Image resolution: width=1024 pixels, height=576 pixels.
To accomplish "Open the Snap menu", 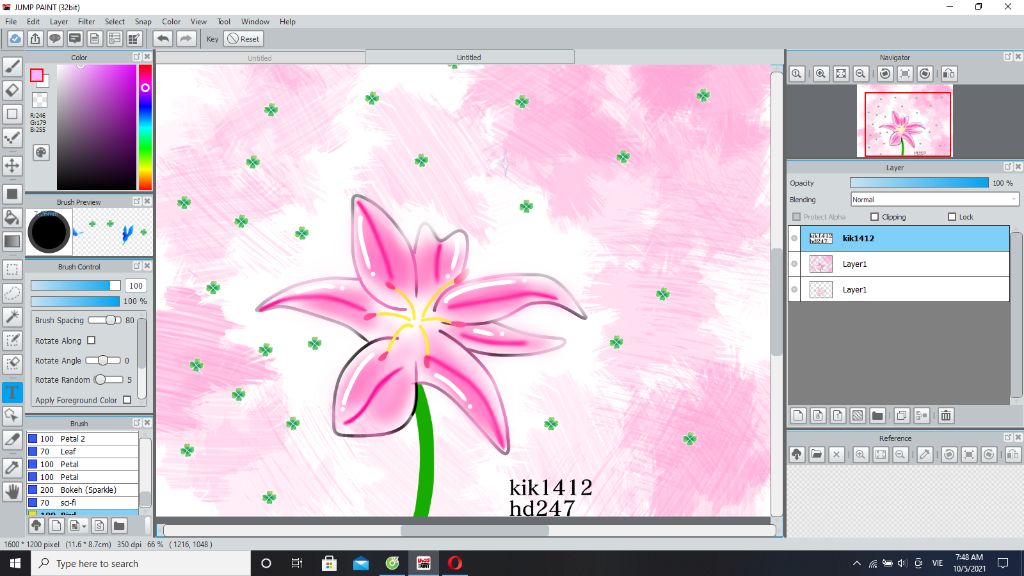I will tap(143, 22).
